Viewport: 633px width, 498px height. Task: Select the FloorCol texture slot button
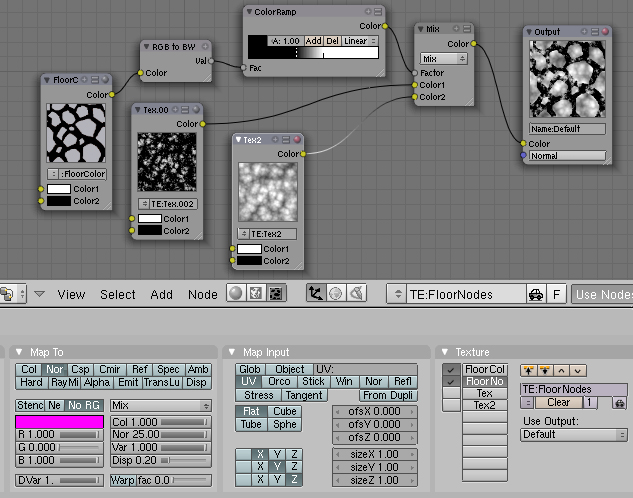[484, 369]
